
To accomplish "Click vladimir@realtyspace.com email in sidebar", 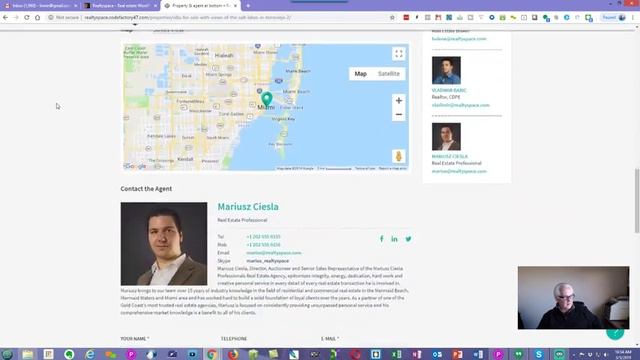I will pos(460,105).
